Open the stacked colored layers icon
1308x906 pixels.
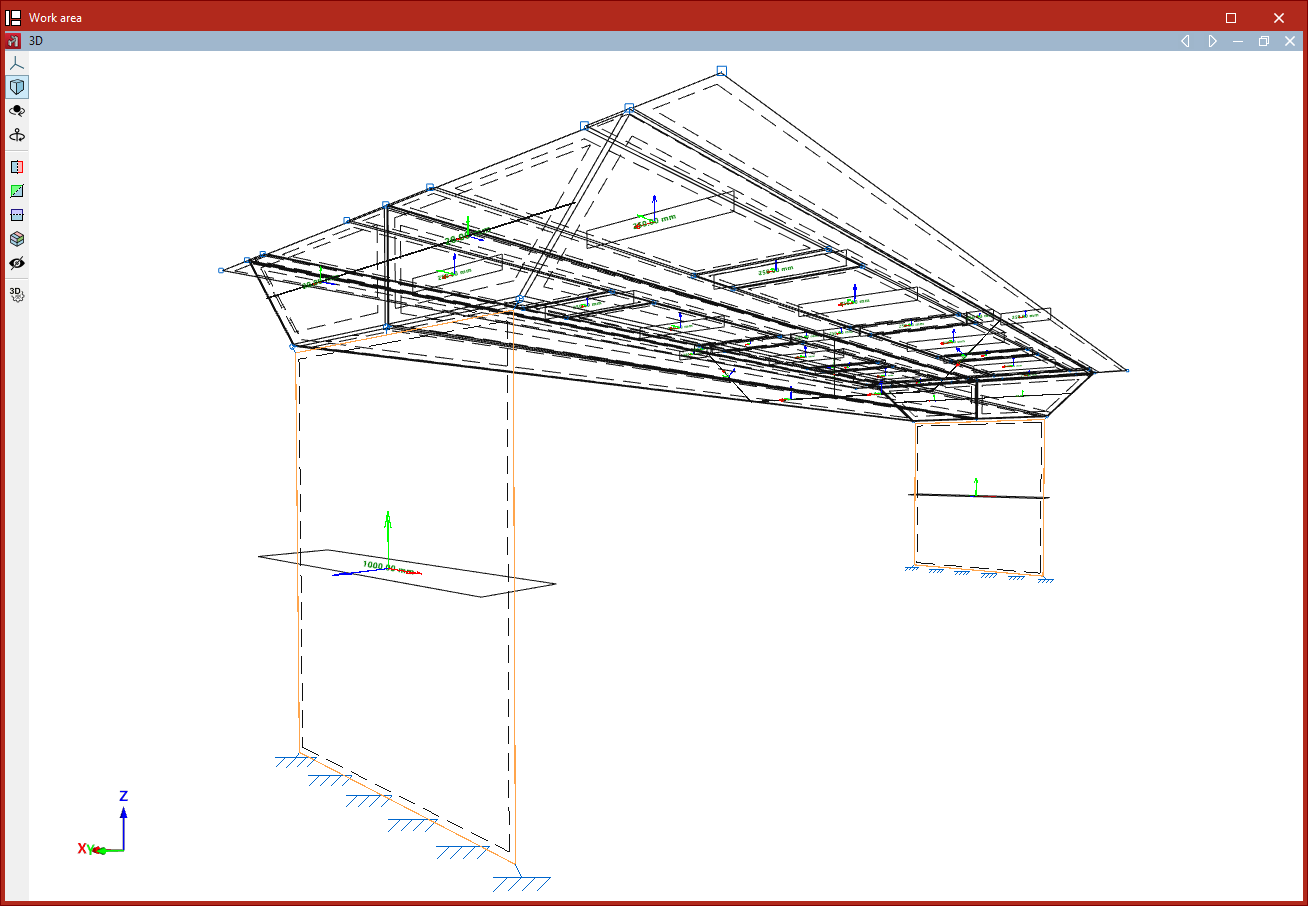[17, 239]
